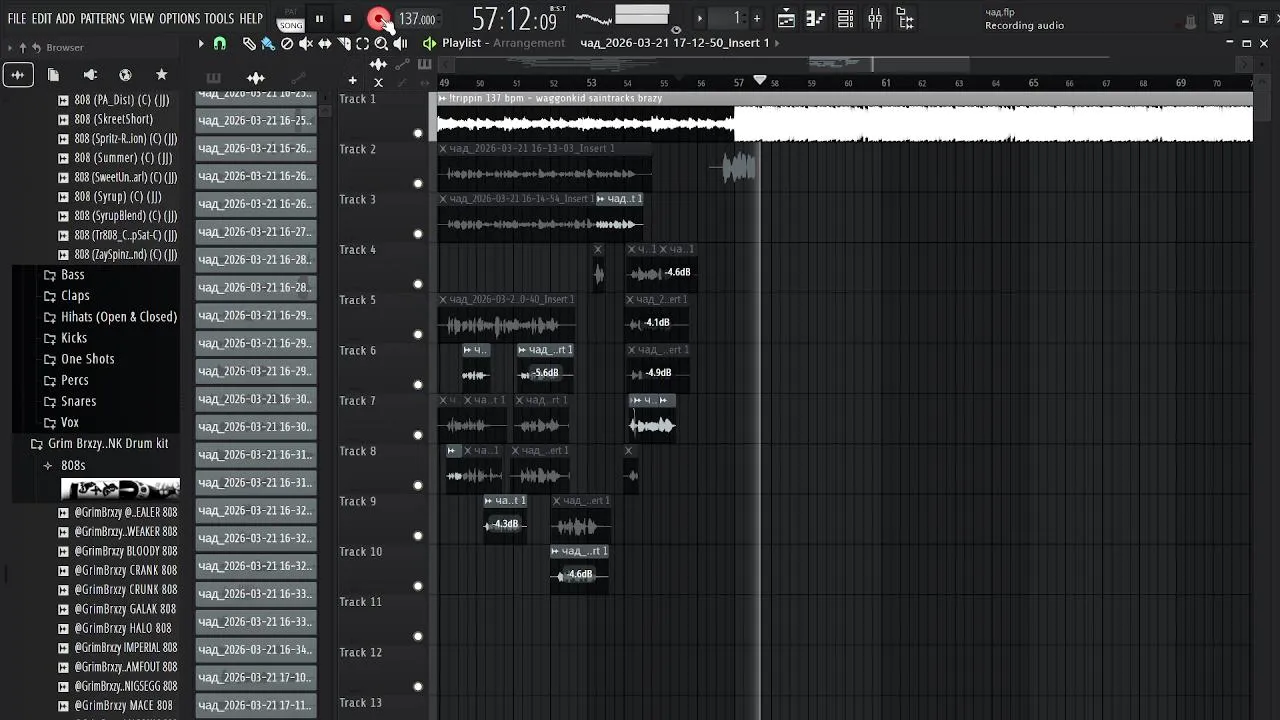Open the PATTERNS menu
This screenshot has width=1280, height=720.
(x=102, y=18)
